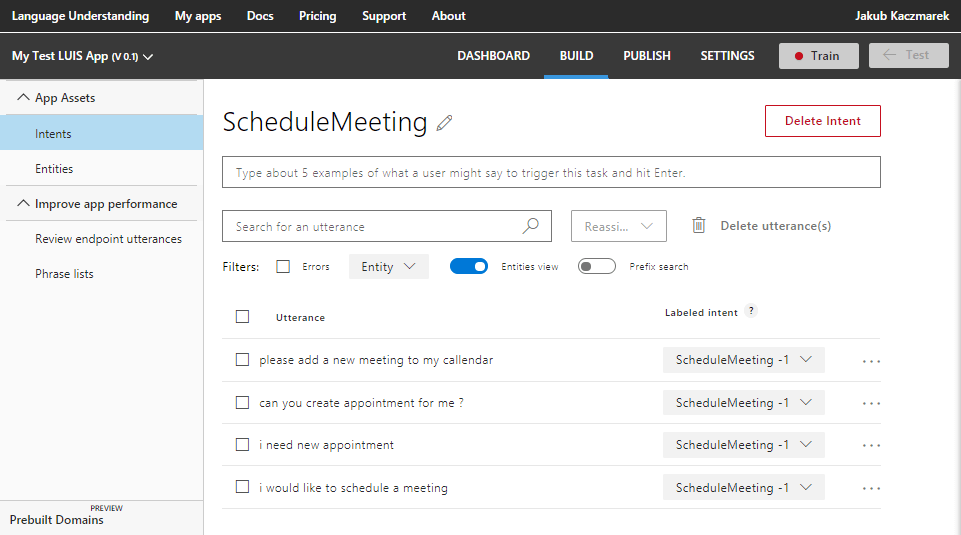Change labeled intent for 'i would like to schedule' row
The image size is (961, 535).
tap(743, 487)
